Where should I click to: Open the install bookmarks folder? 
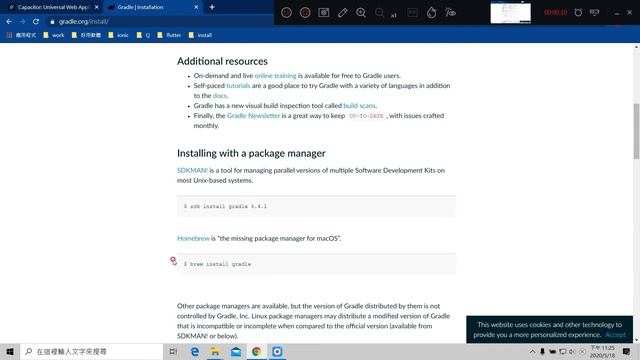tap(200, 36)
